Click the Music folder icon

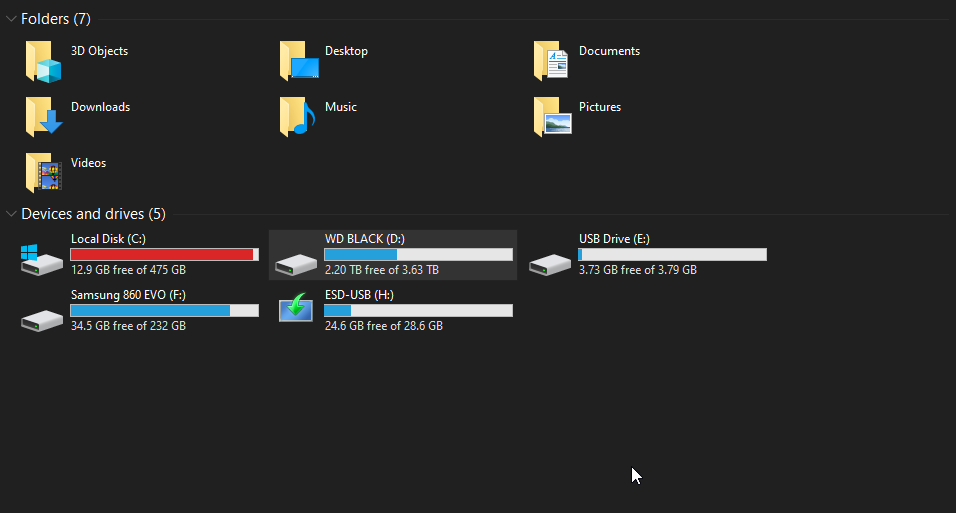pos(298,118)
